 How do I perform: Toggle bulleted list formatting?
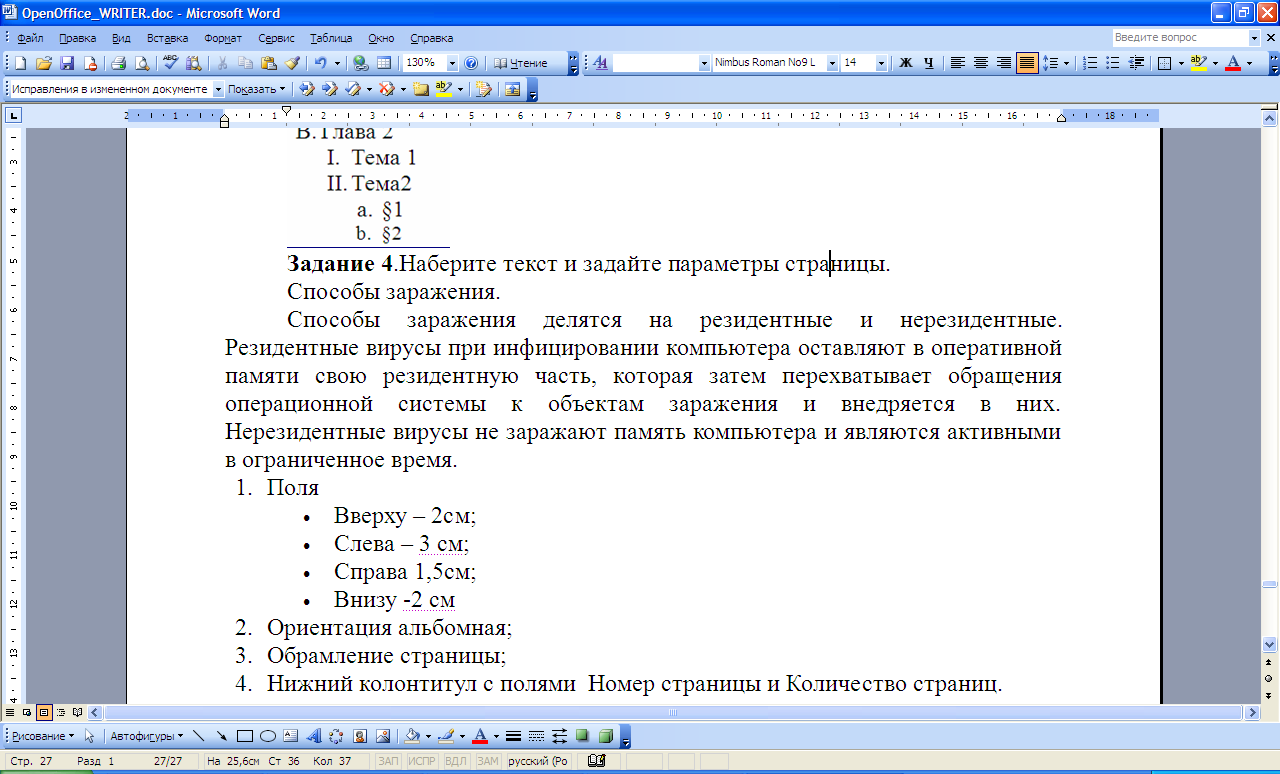[x=1113, y=63]
